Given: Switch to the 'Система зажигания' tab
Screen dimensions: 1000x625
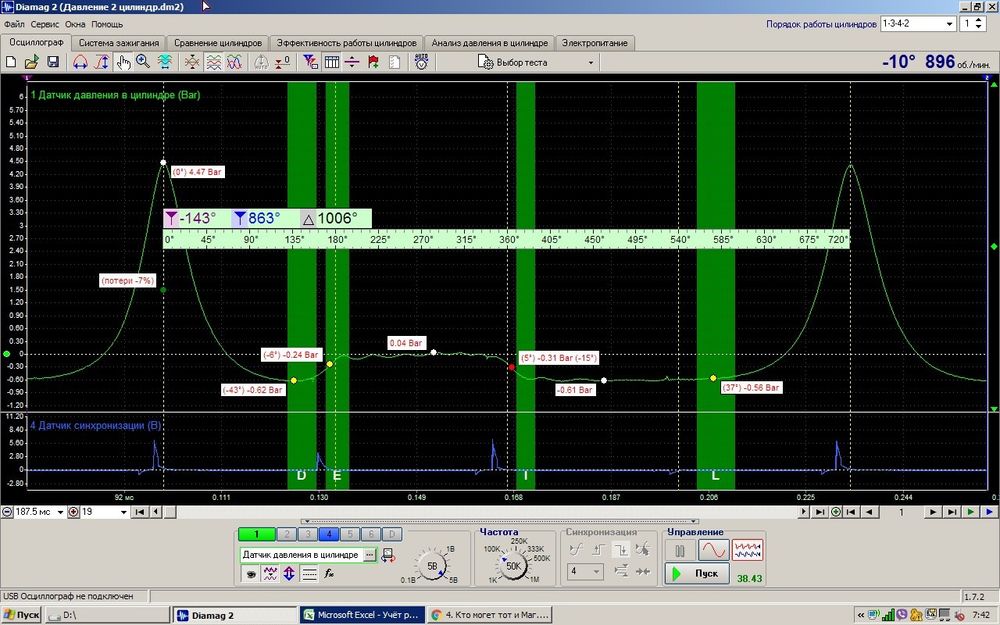Looking at the screenshot, I should tap(118, 43).
